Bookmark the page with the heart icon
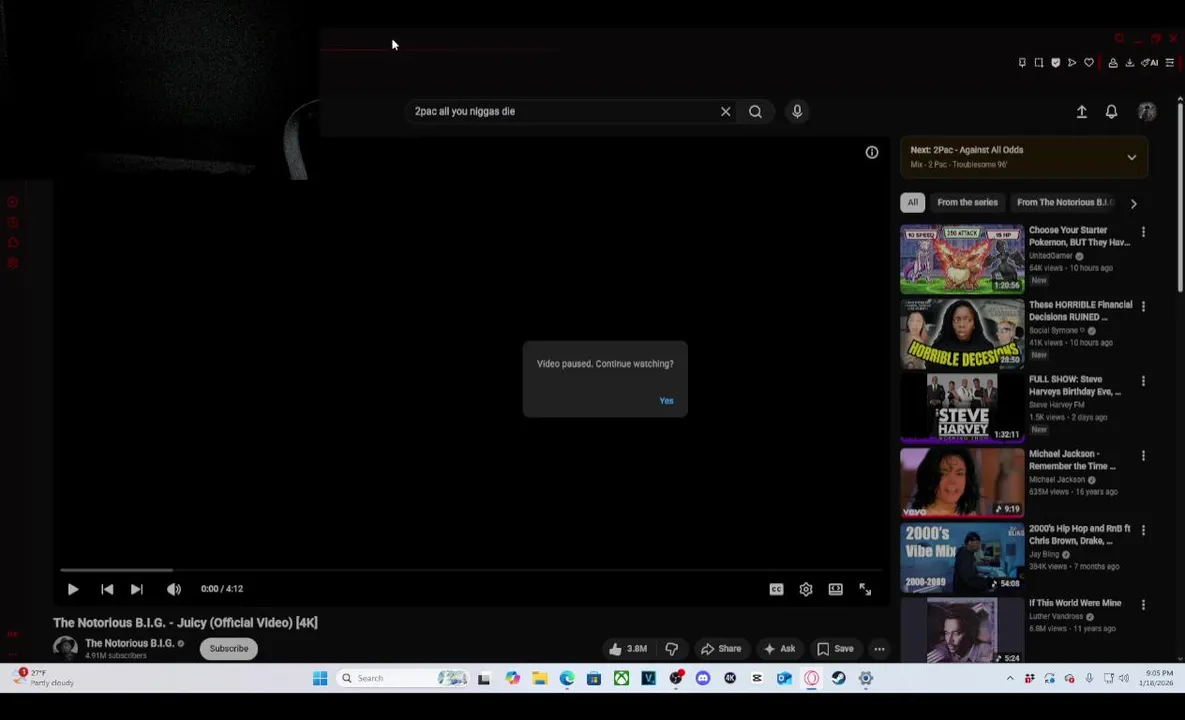 click(x=1088, y=63)
